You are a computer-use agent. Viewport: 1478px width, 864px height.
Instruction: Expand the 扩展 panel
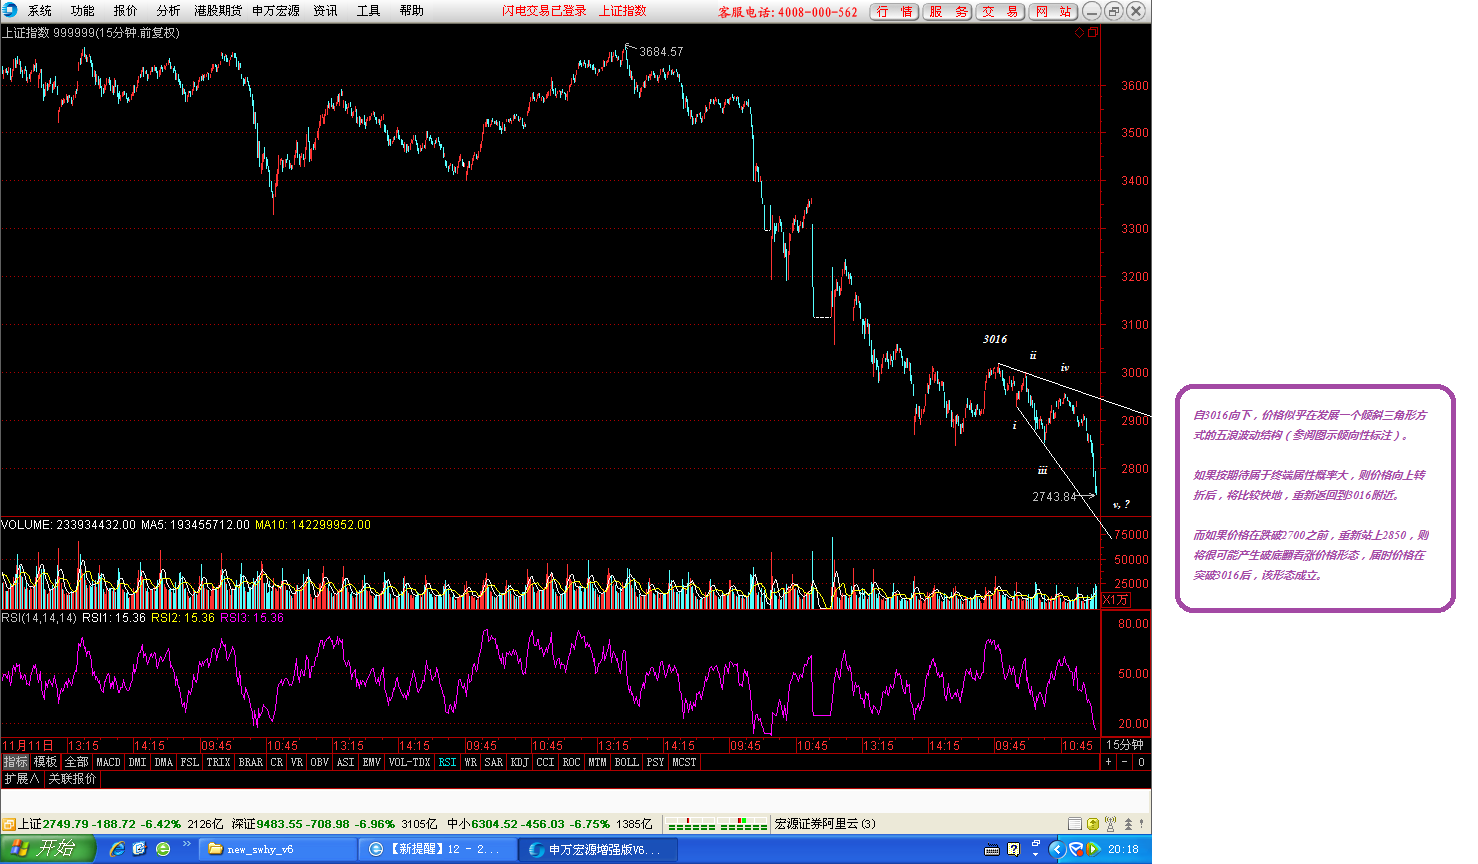pos(22,779)
